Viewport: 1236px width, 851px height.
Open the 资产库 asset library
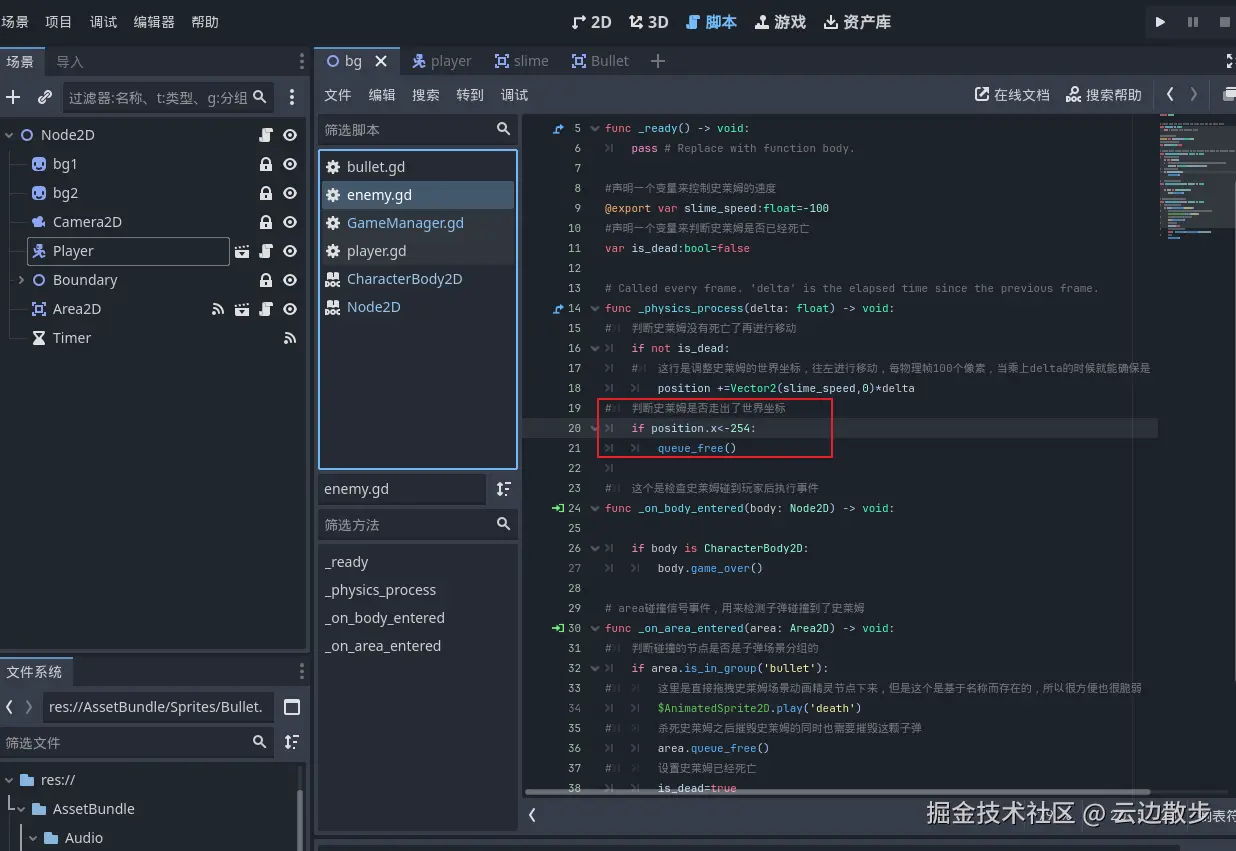(x=856, y=21)
